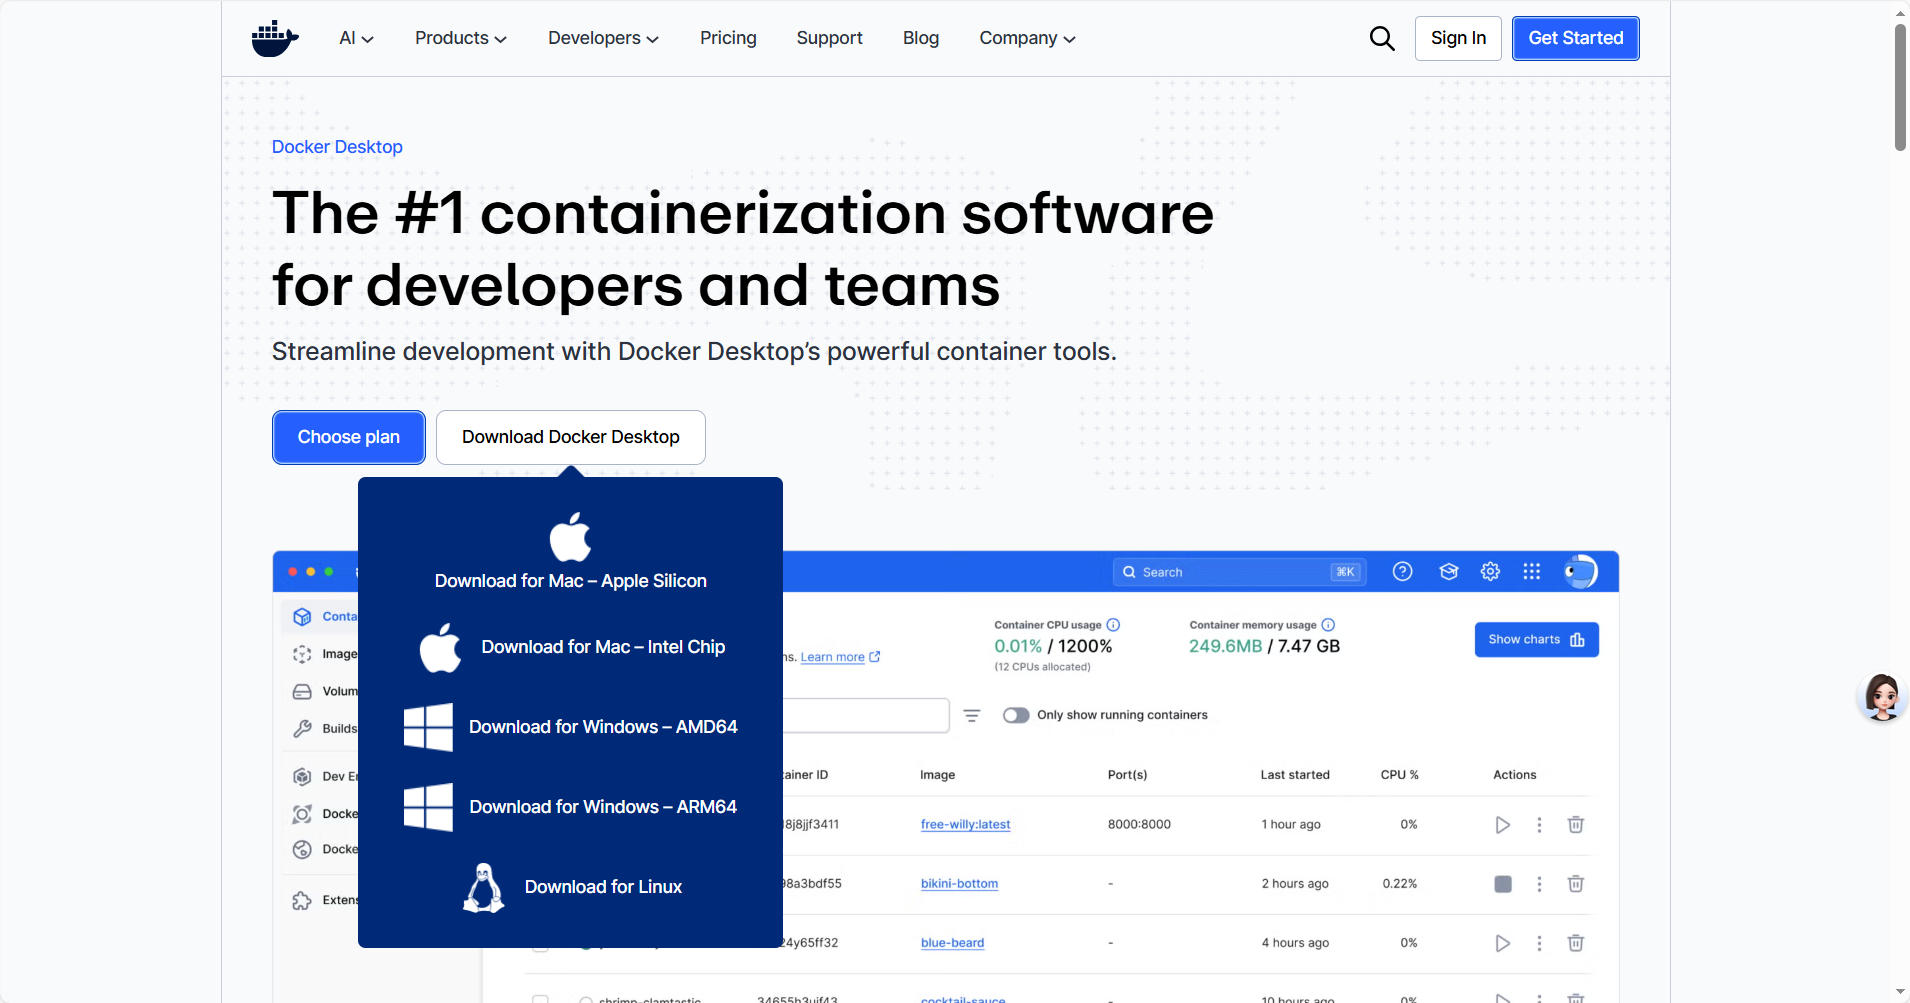Click the Apple logo for Apple Silicon
Viewport: 1910px width, 1003px height.
pyautogui.click(x=570, y=537)
